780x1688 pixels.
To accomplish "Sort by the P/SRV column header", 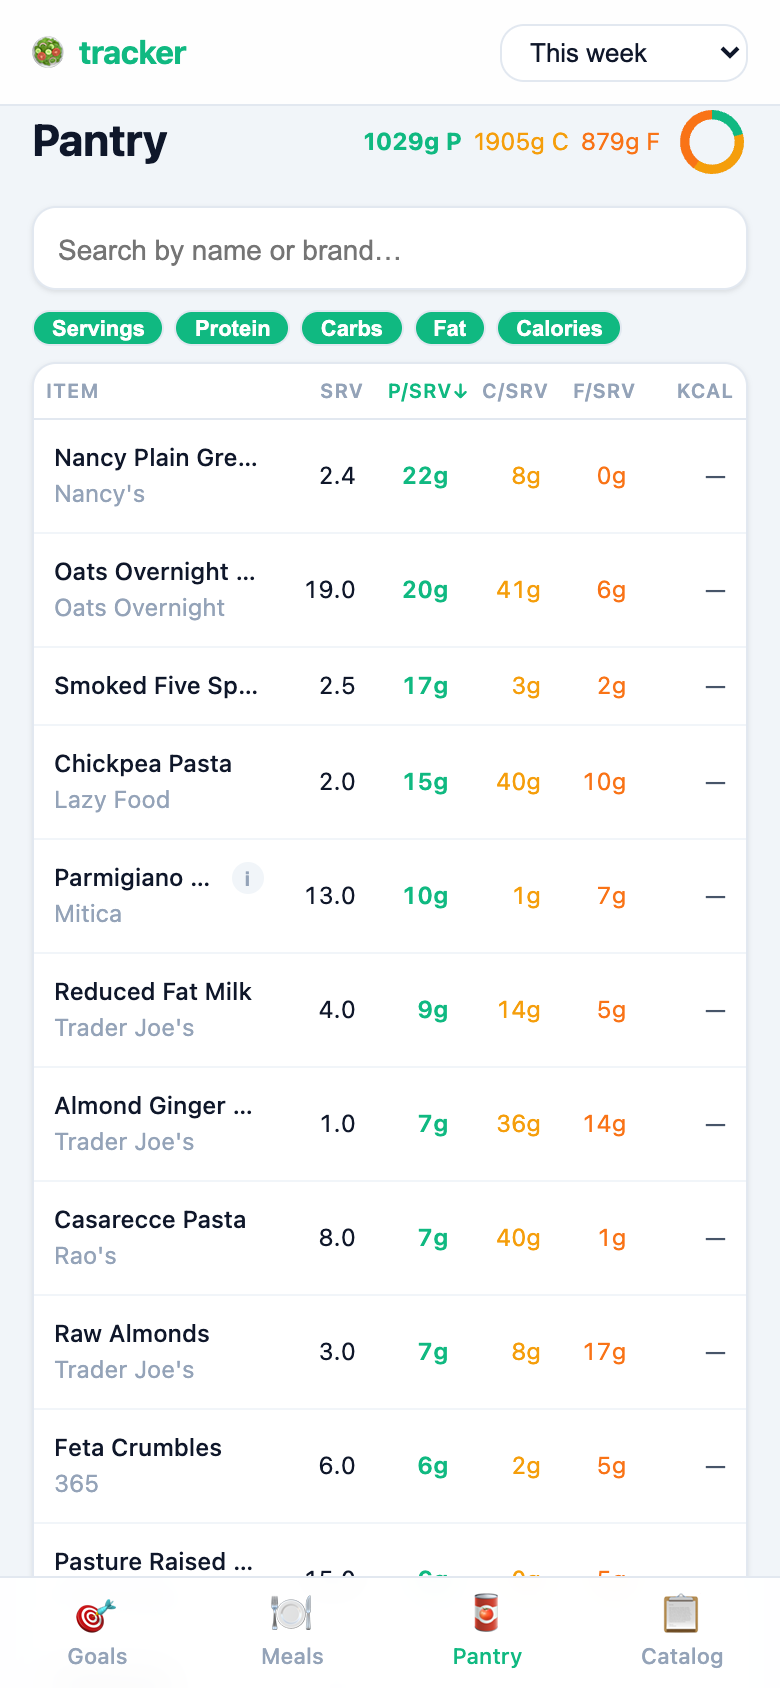I will pyautogui.click(x=427, y=391).
